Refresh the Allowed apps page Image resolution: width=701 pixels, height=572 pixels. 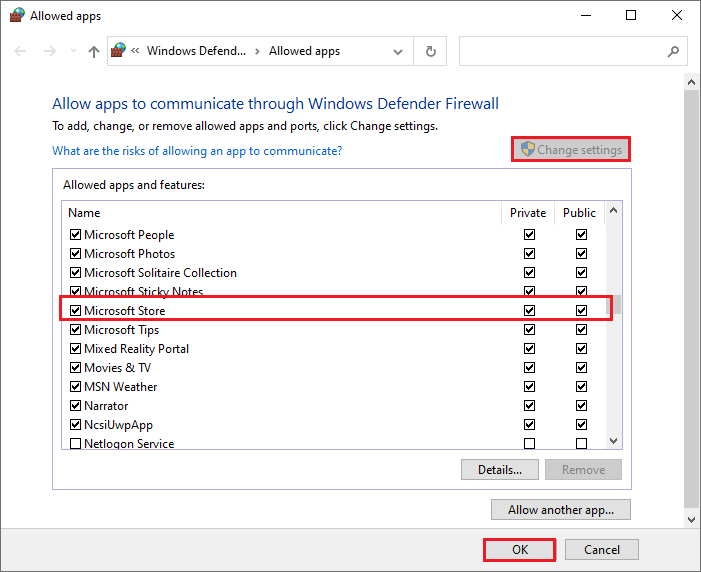click(430, 51)
